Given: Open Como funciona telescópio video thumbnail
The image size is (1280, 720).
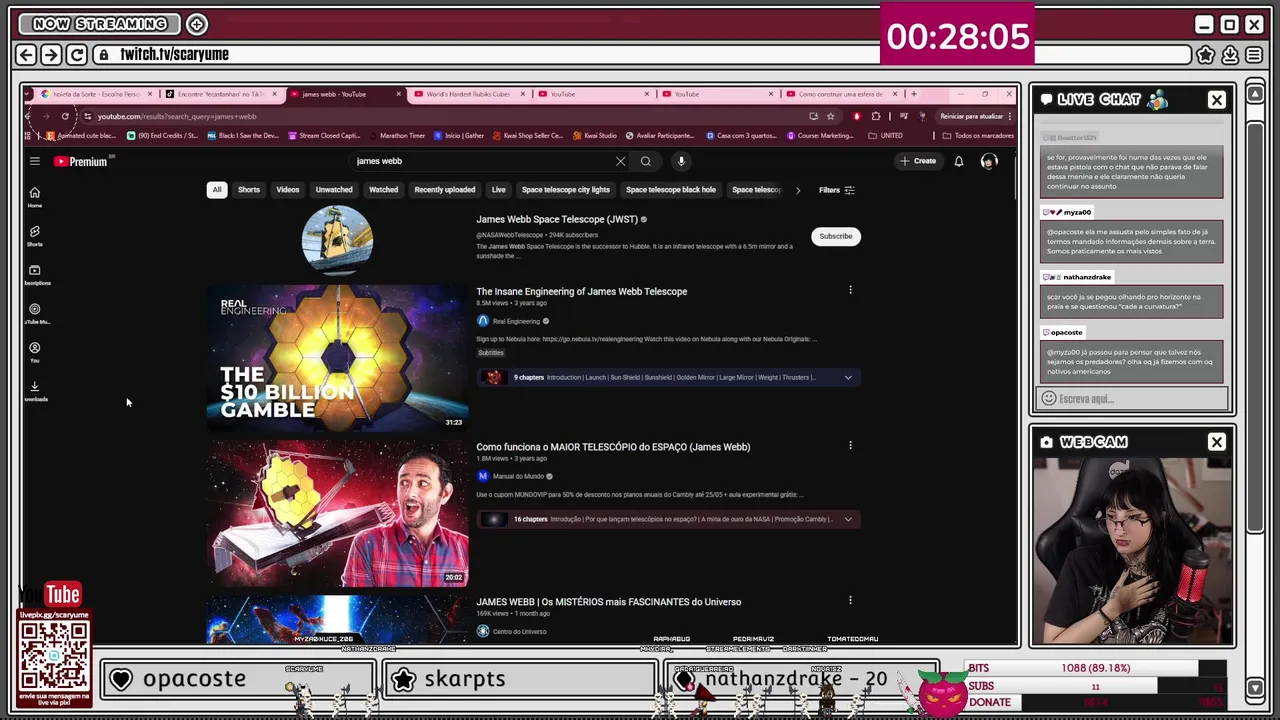Looking at the screenshot, I should [337, 513].
